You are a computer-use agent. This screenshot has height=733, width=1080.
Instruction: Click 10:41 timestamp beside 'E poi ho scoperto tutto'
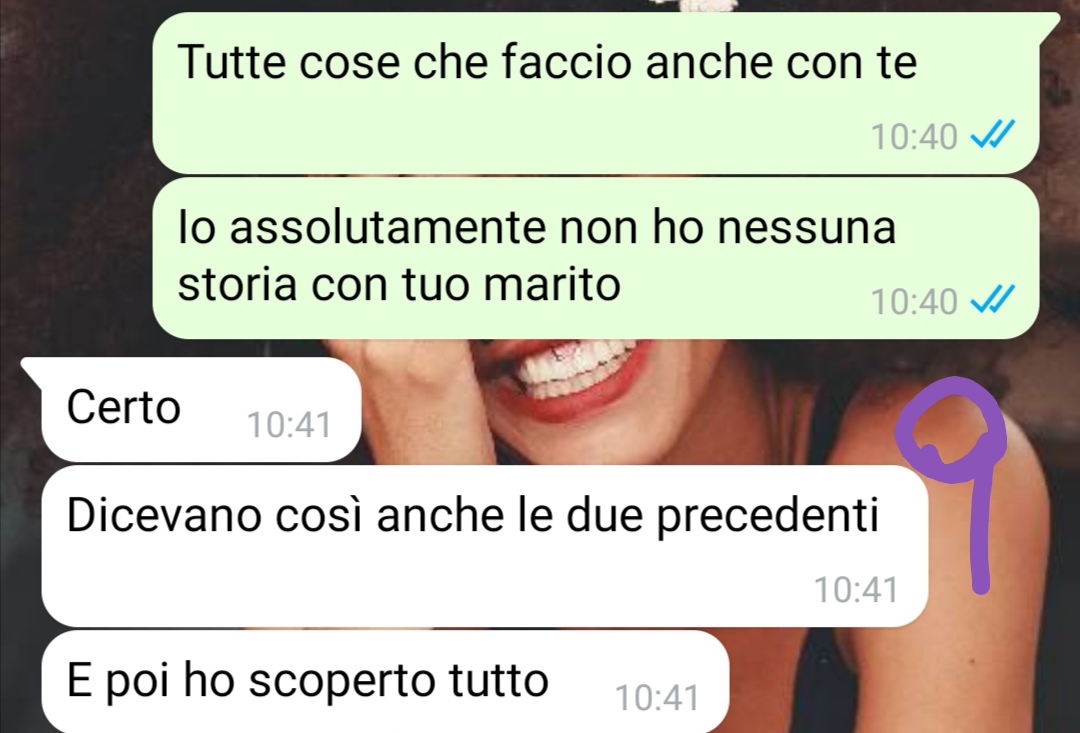[657, 697]
